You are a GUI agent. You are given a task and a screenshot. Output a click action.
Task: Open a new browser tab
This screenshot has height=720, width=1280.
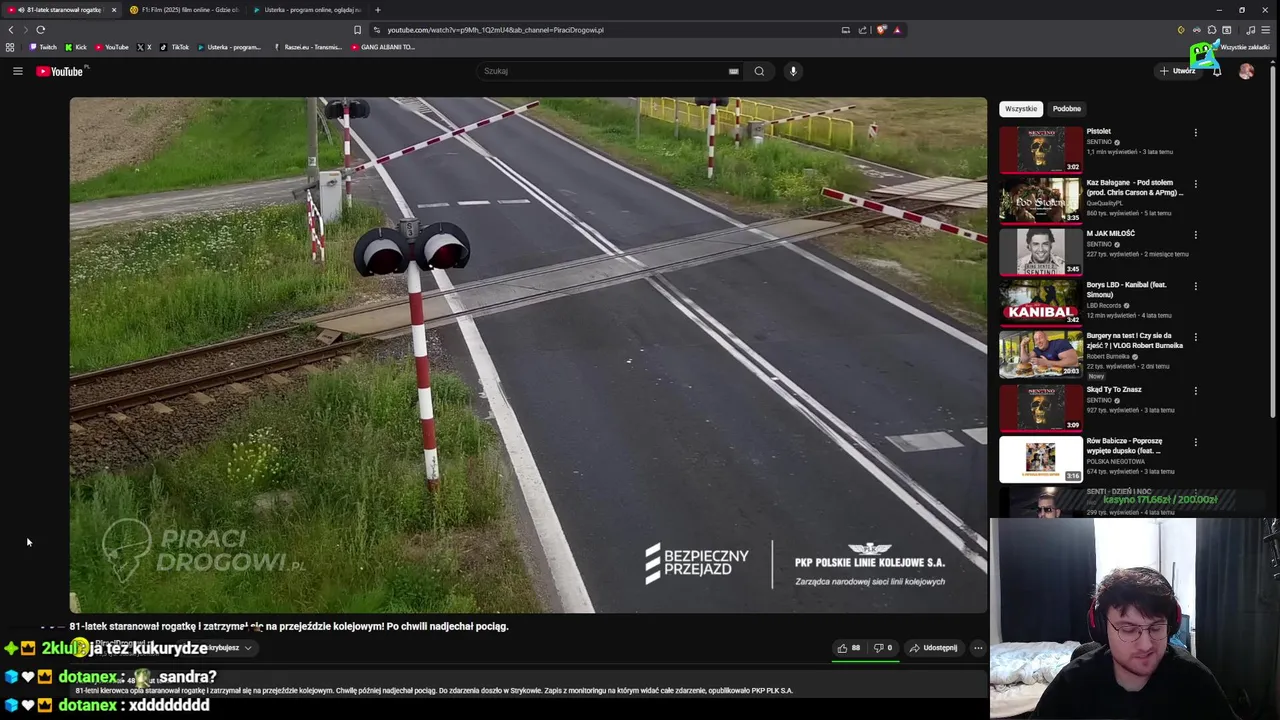[x=377, y=10]
